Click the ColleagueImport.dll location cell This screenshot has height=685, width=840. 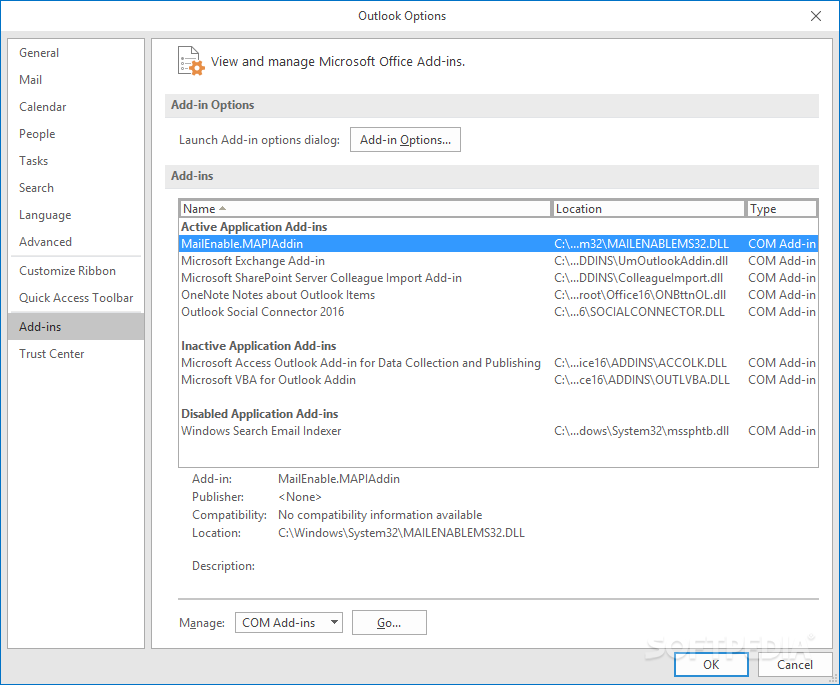point(639,278)
